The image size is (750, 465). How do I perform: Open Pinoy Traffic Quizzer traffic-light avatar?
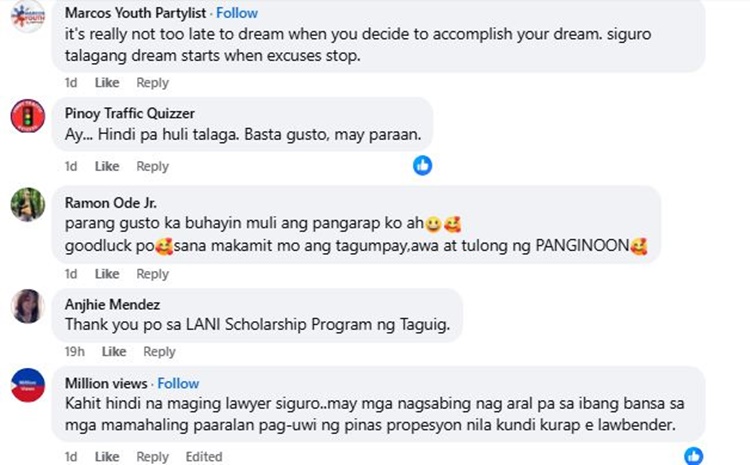tap(28, 116)
